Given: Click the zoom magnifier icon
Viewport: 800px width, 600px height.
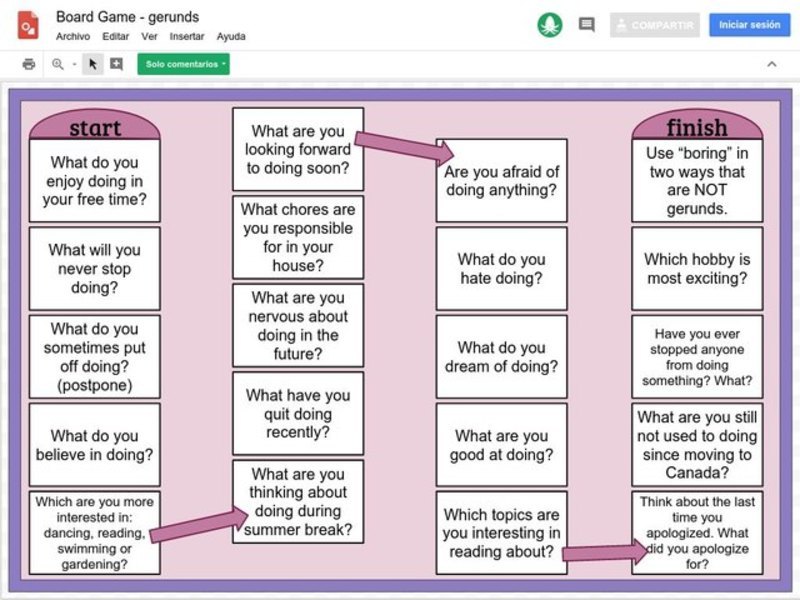Looking at the screenshot, I should tap(55, 62).
